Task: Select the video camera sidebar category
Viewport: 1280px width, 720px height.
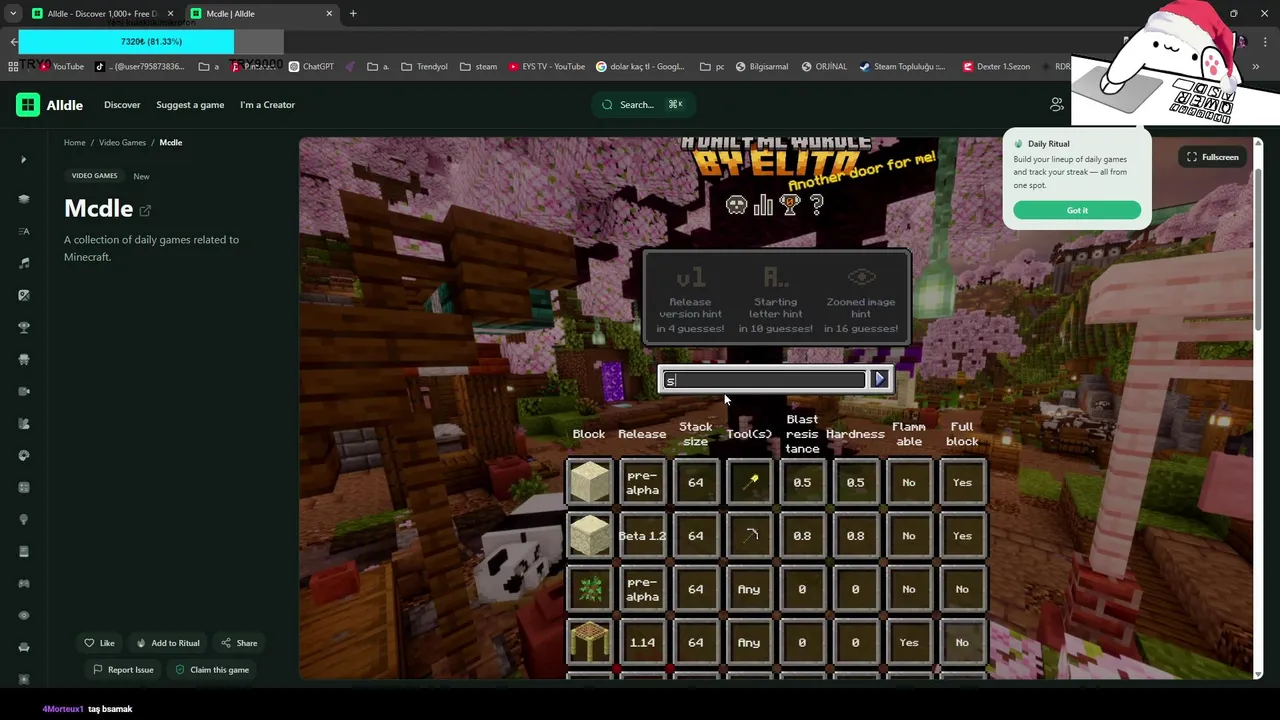Action: coord(24,391)
